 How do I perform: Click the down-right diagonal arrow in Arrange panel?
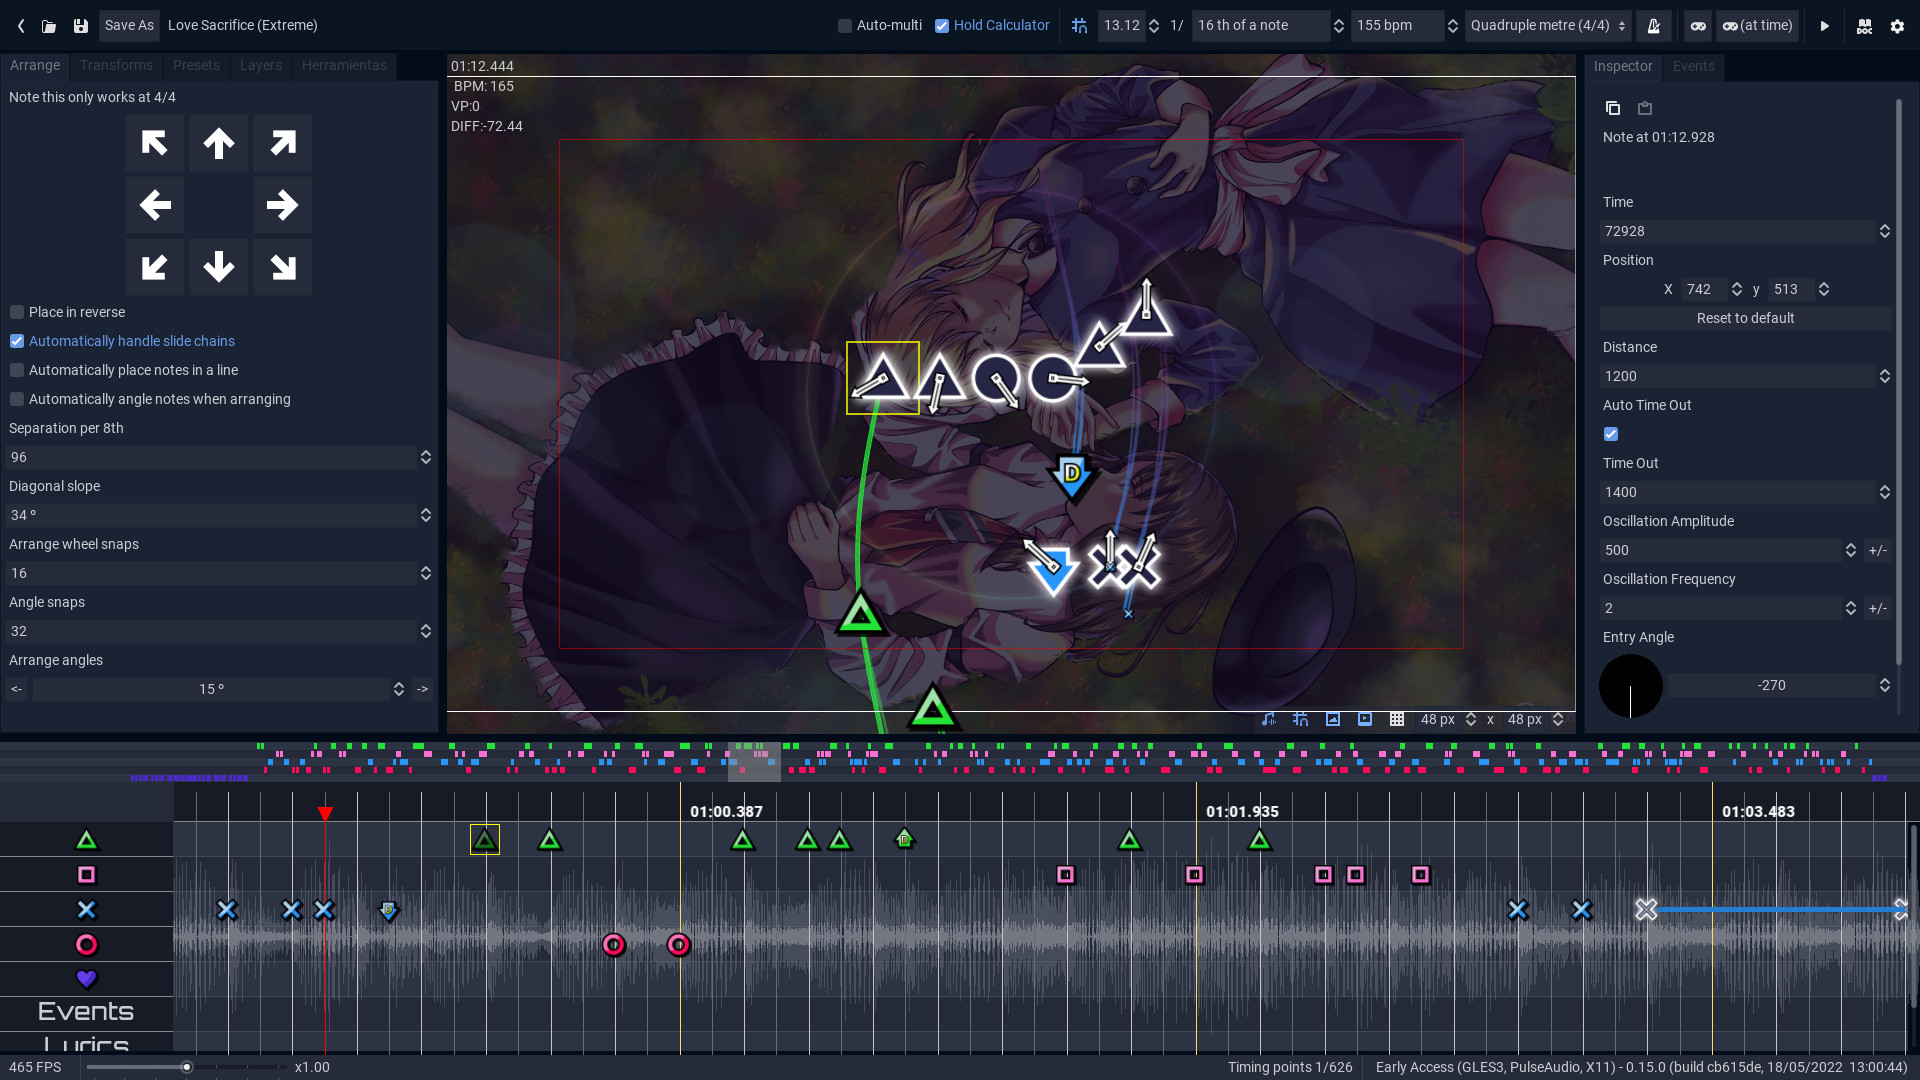[282, 266]
